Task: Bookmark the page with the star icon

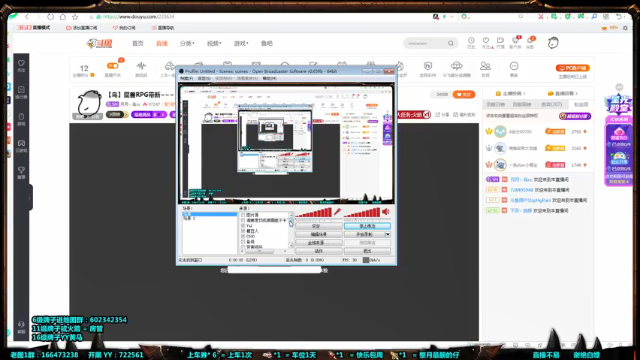Action: pyautogui.click(x=75, y=17)
